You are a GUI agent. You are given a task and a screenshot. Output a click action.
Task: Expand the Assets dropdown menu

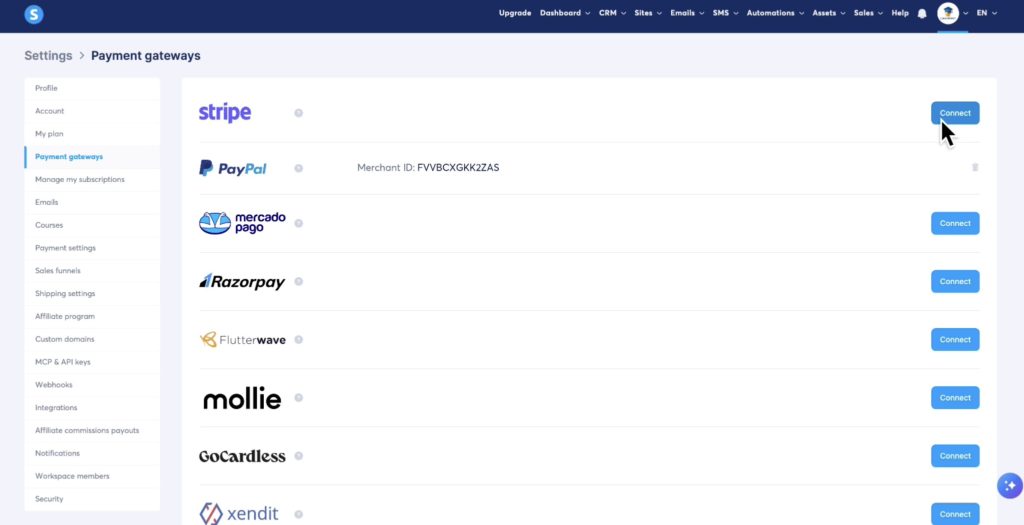(x=829, y=13)
